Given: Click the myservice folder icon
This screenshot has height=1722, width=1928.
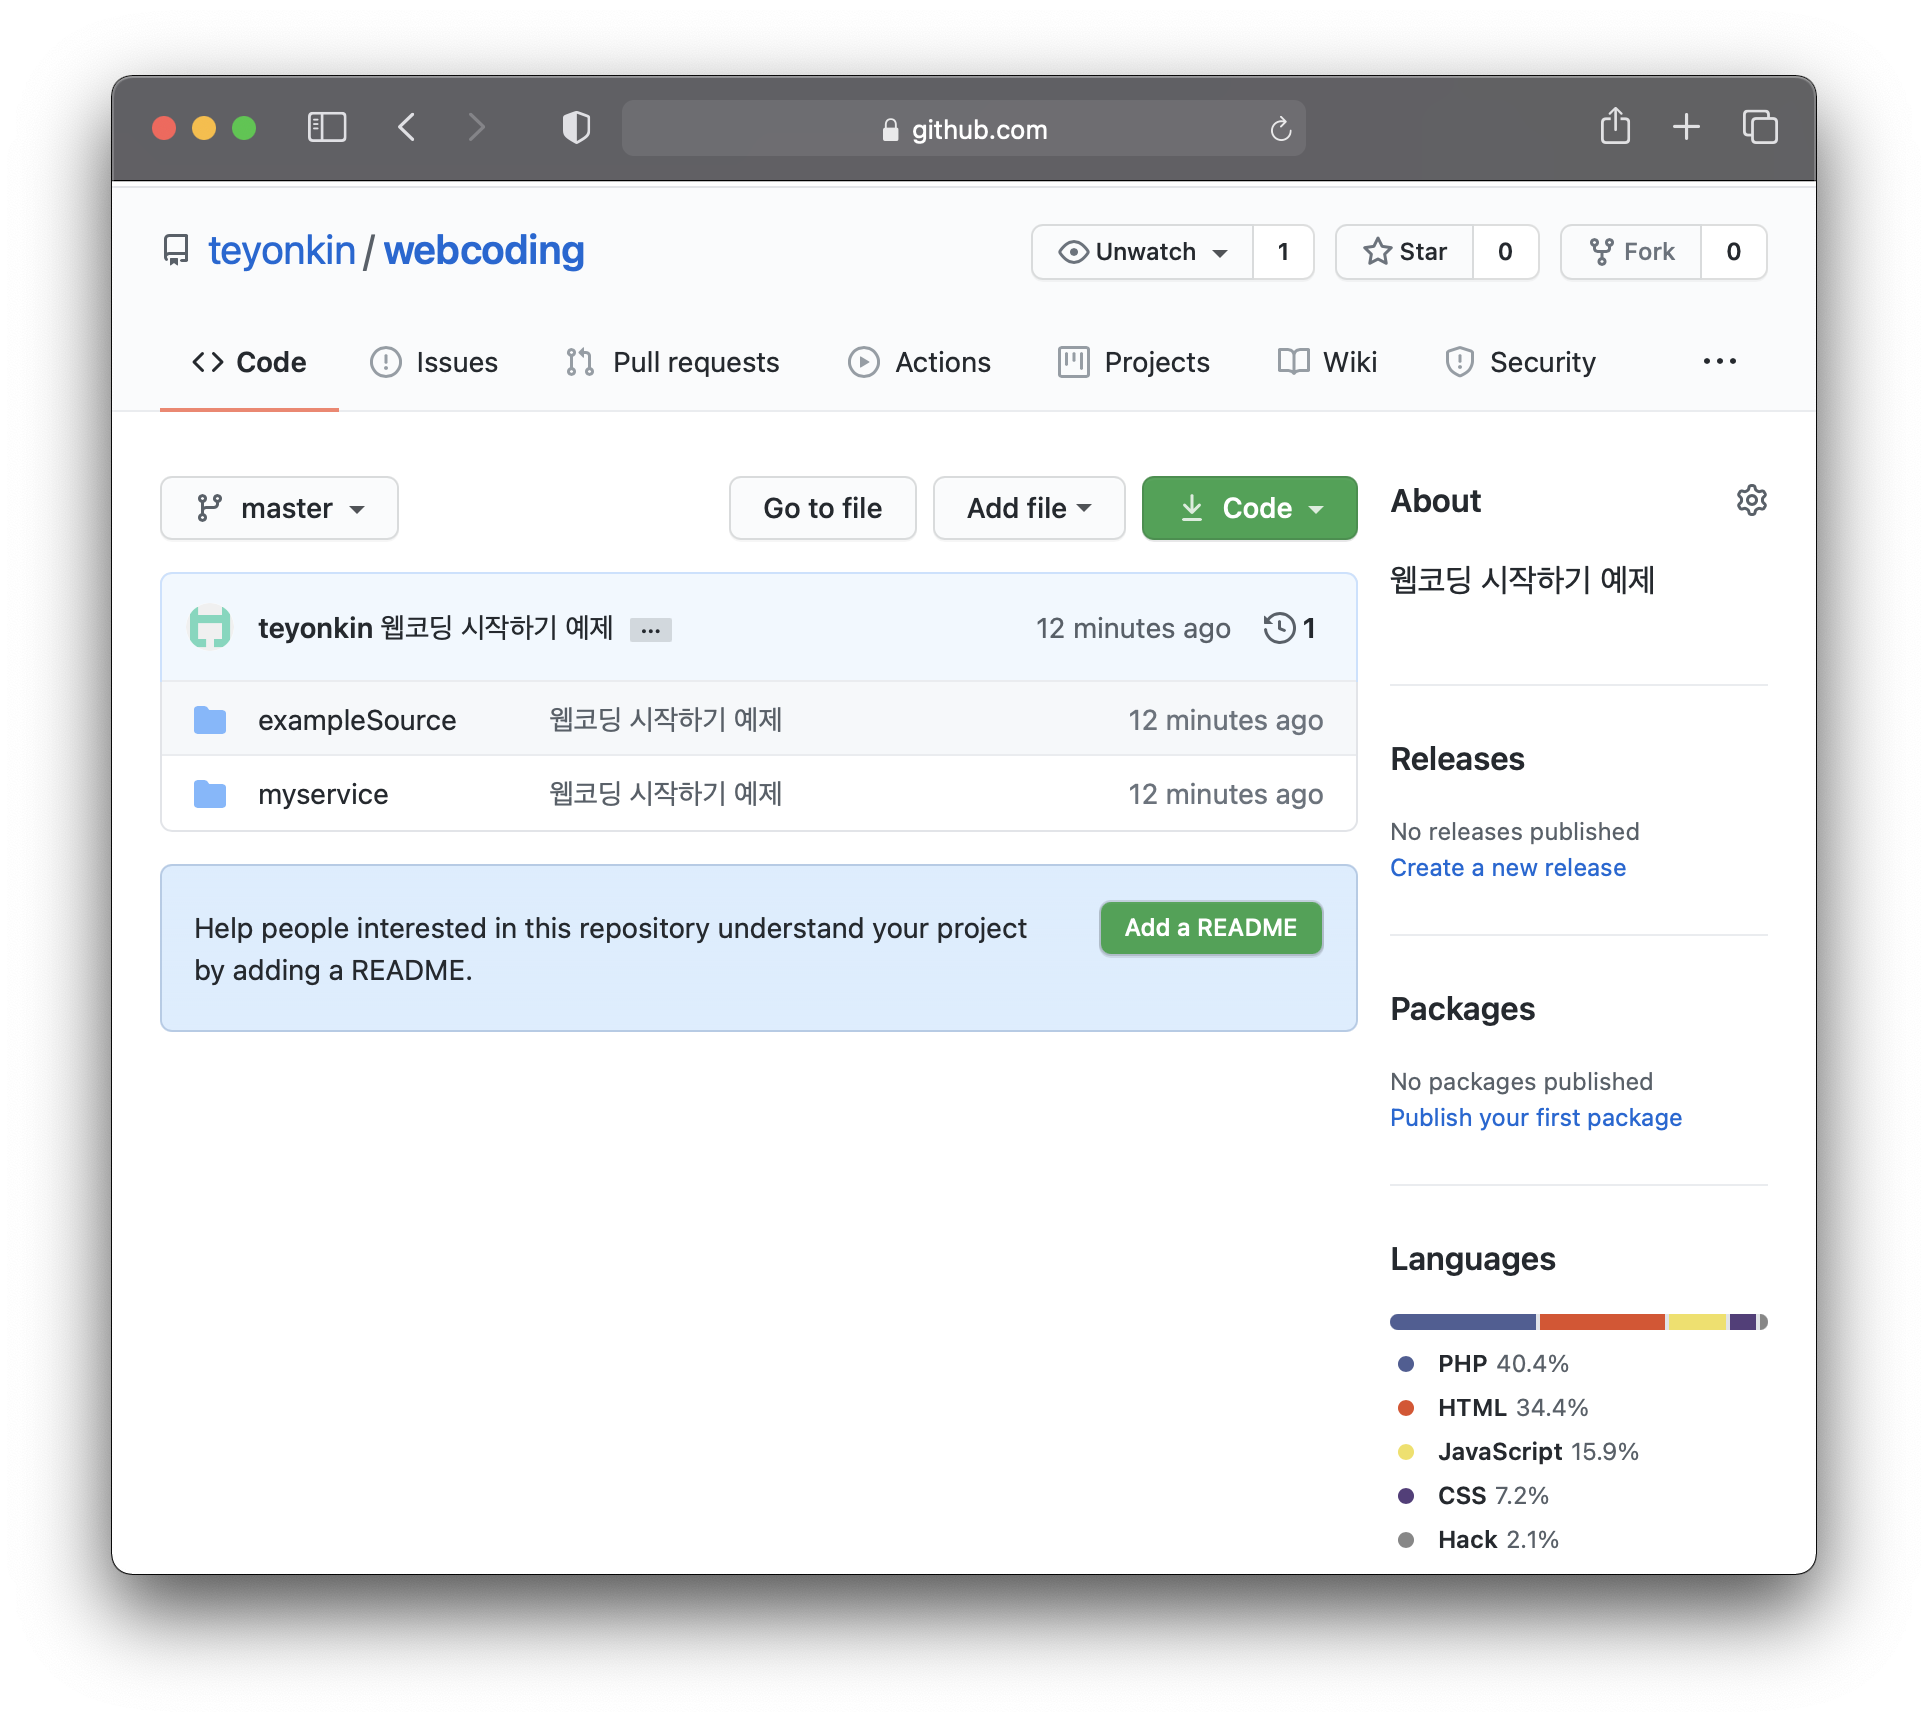Looking at the screenshot, I should click(210, 794).
